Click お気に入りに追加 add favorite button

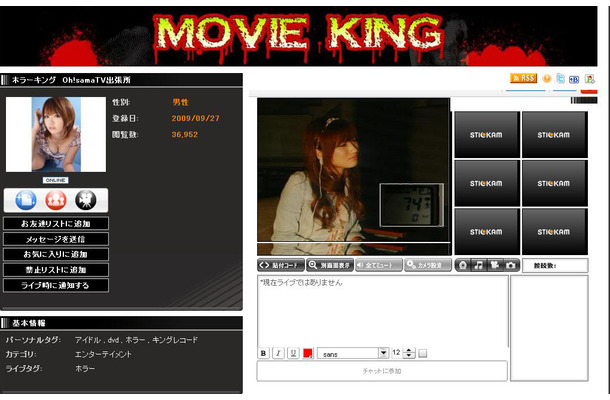[x=56, y=254]
